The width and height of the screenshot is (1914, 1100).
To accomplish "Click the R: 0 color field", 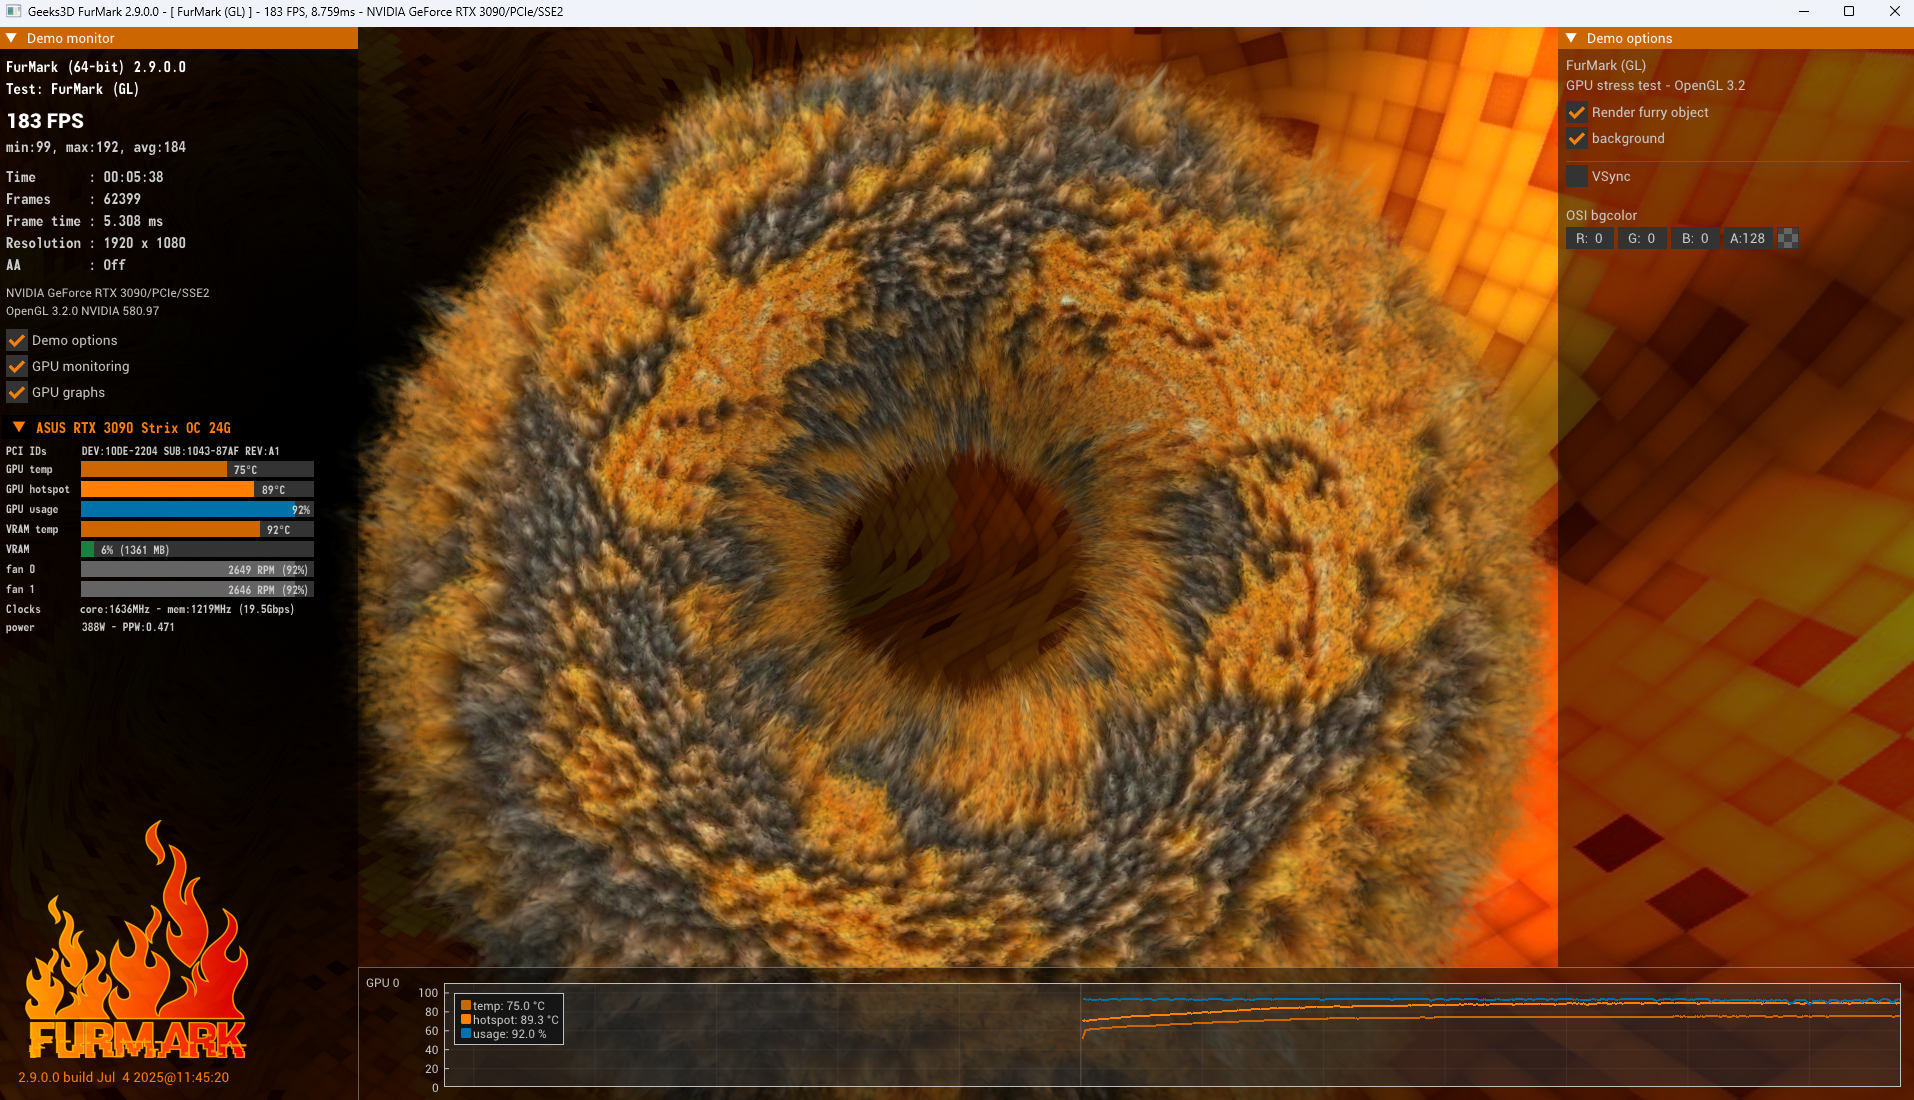I will click(x=1590, y=238).
